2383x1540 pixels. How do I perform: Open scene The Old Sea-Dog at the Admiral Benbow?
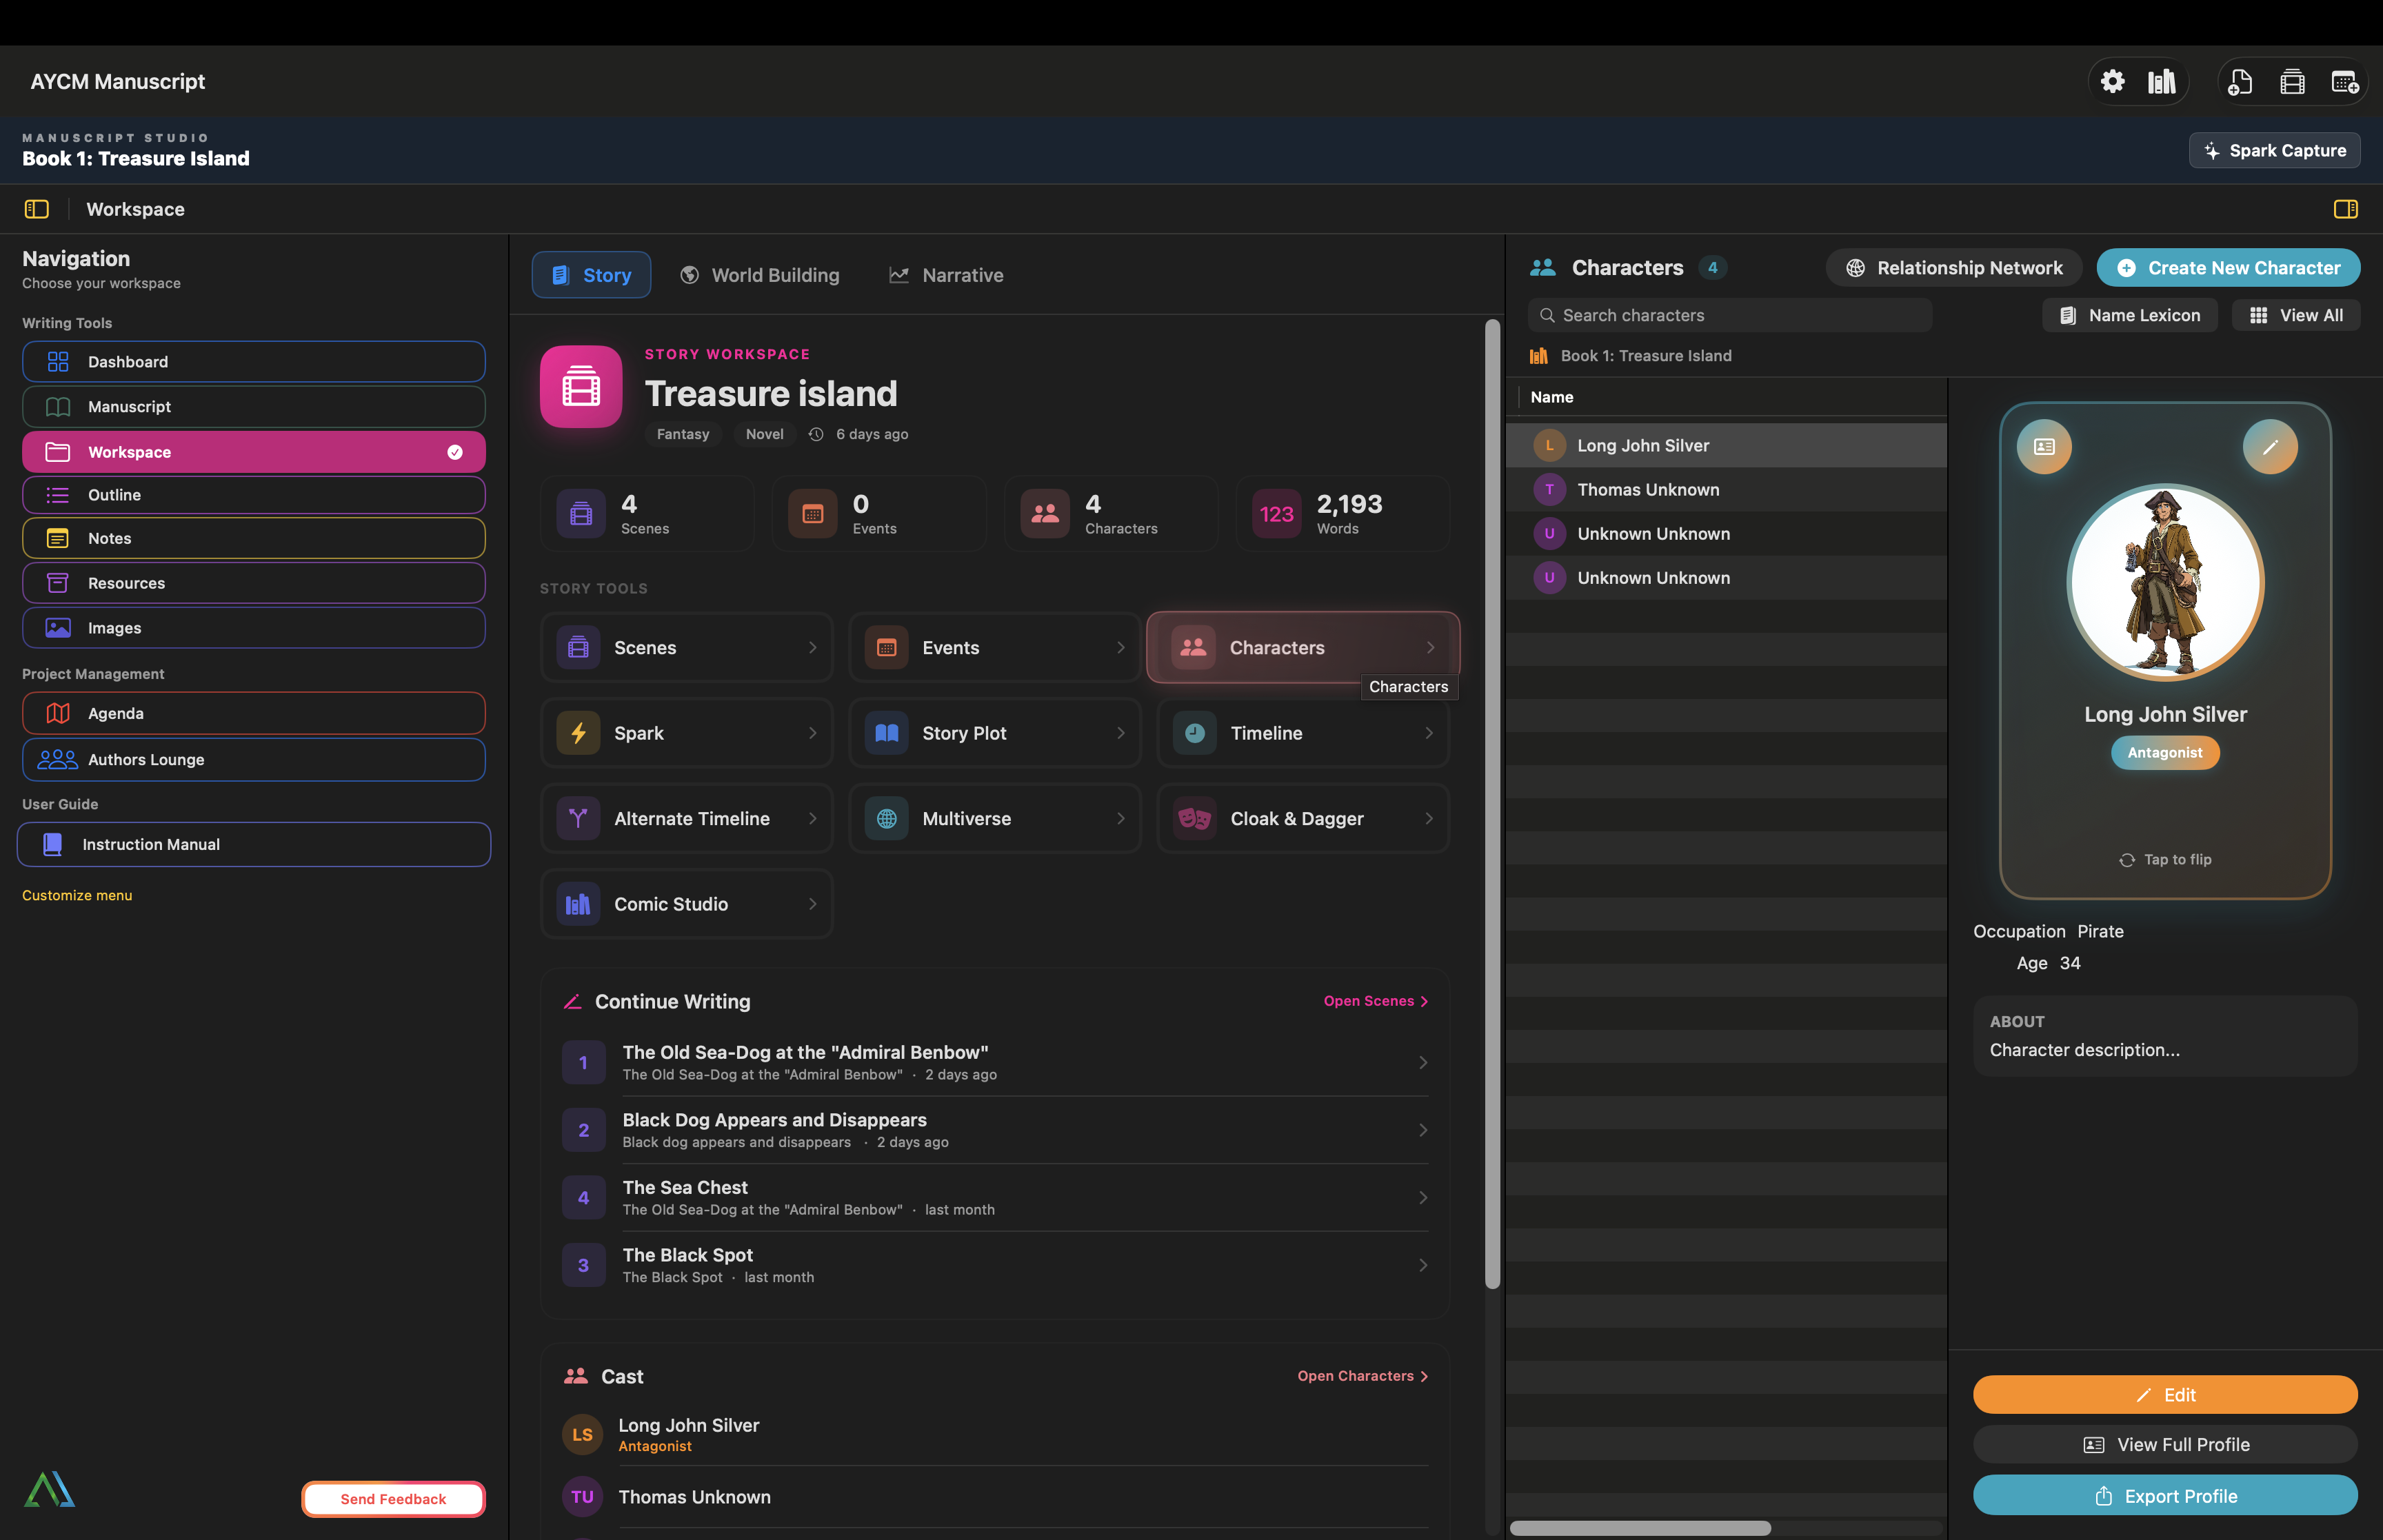point(995,1062)
